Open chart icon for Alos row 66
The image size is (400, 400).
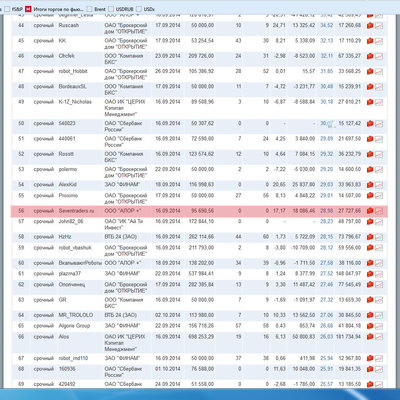click(x=379, y=337)
